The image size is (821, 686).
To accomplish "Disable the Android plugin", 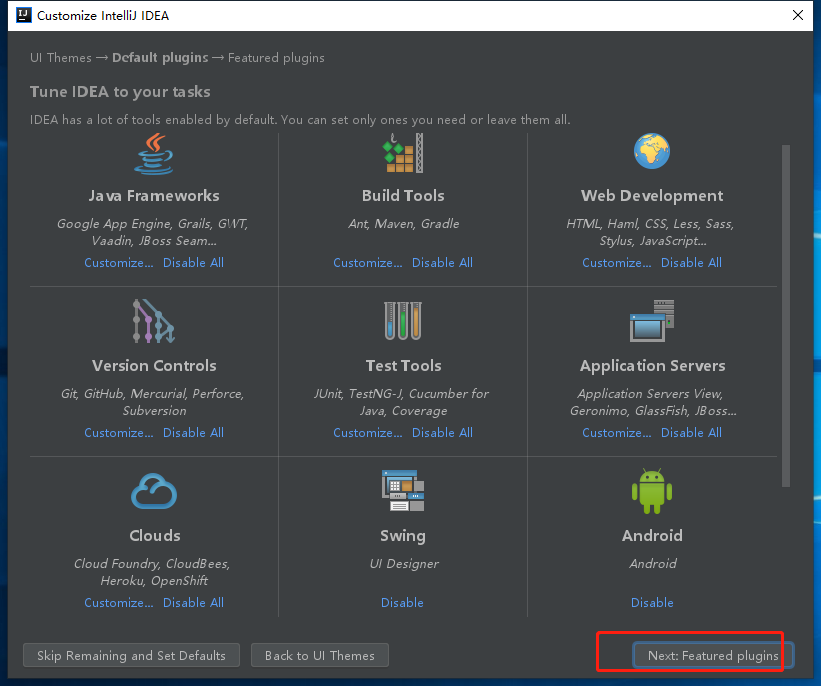I will click(651, 602).
